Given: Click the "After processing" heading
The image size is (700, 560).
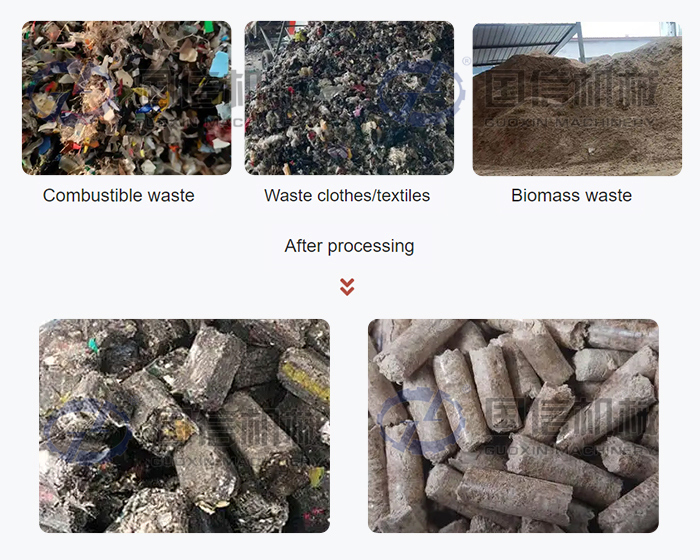Looking at the screenshot, I should coord(349,246).
